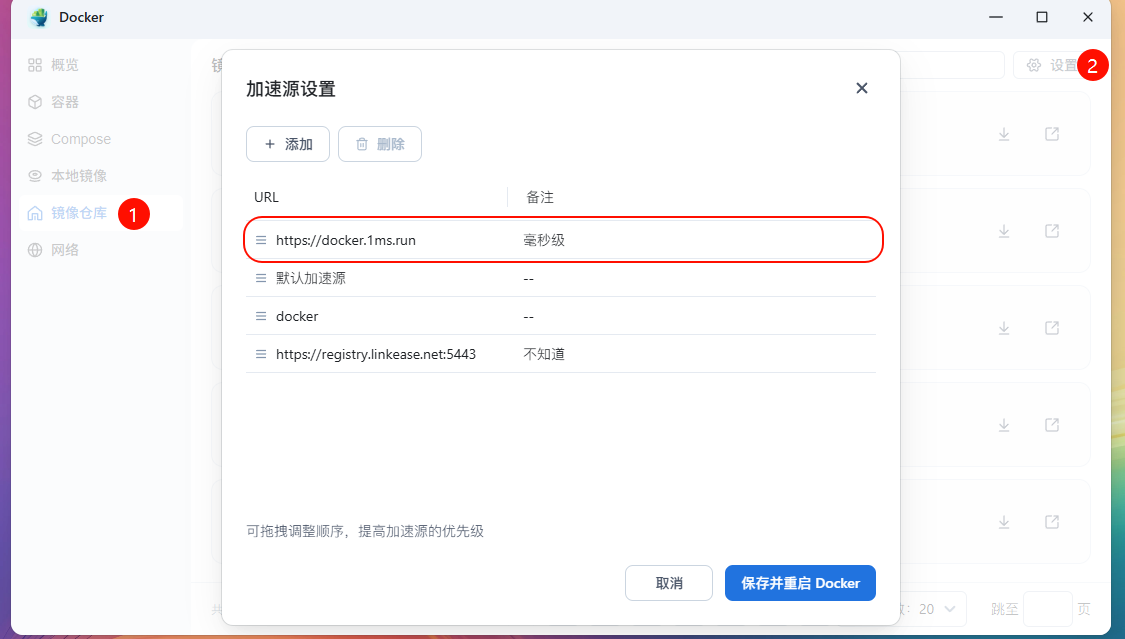Select drag handle of docker row
This screenshot has height=639, width=1125.
click(x=261, y=316)
